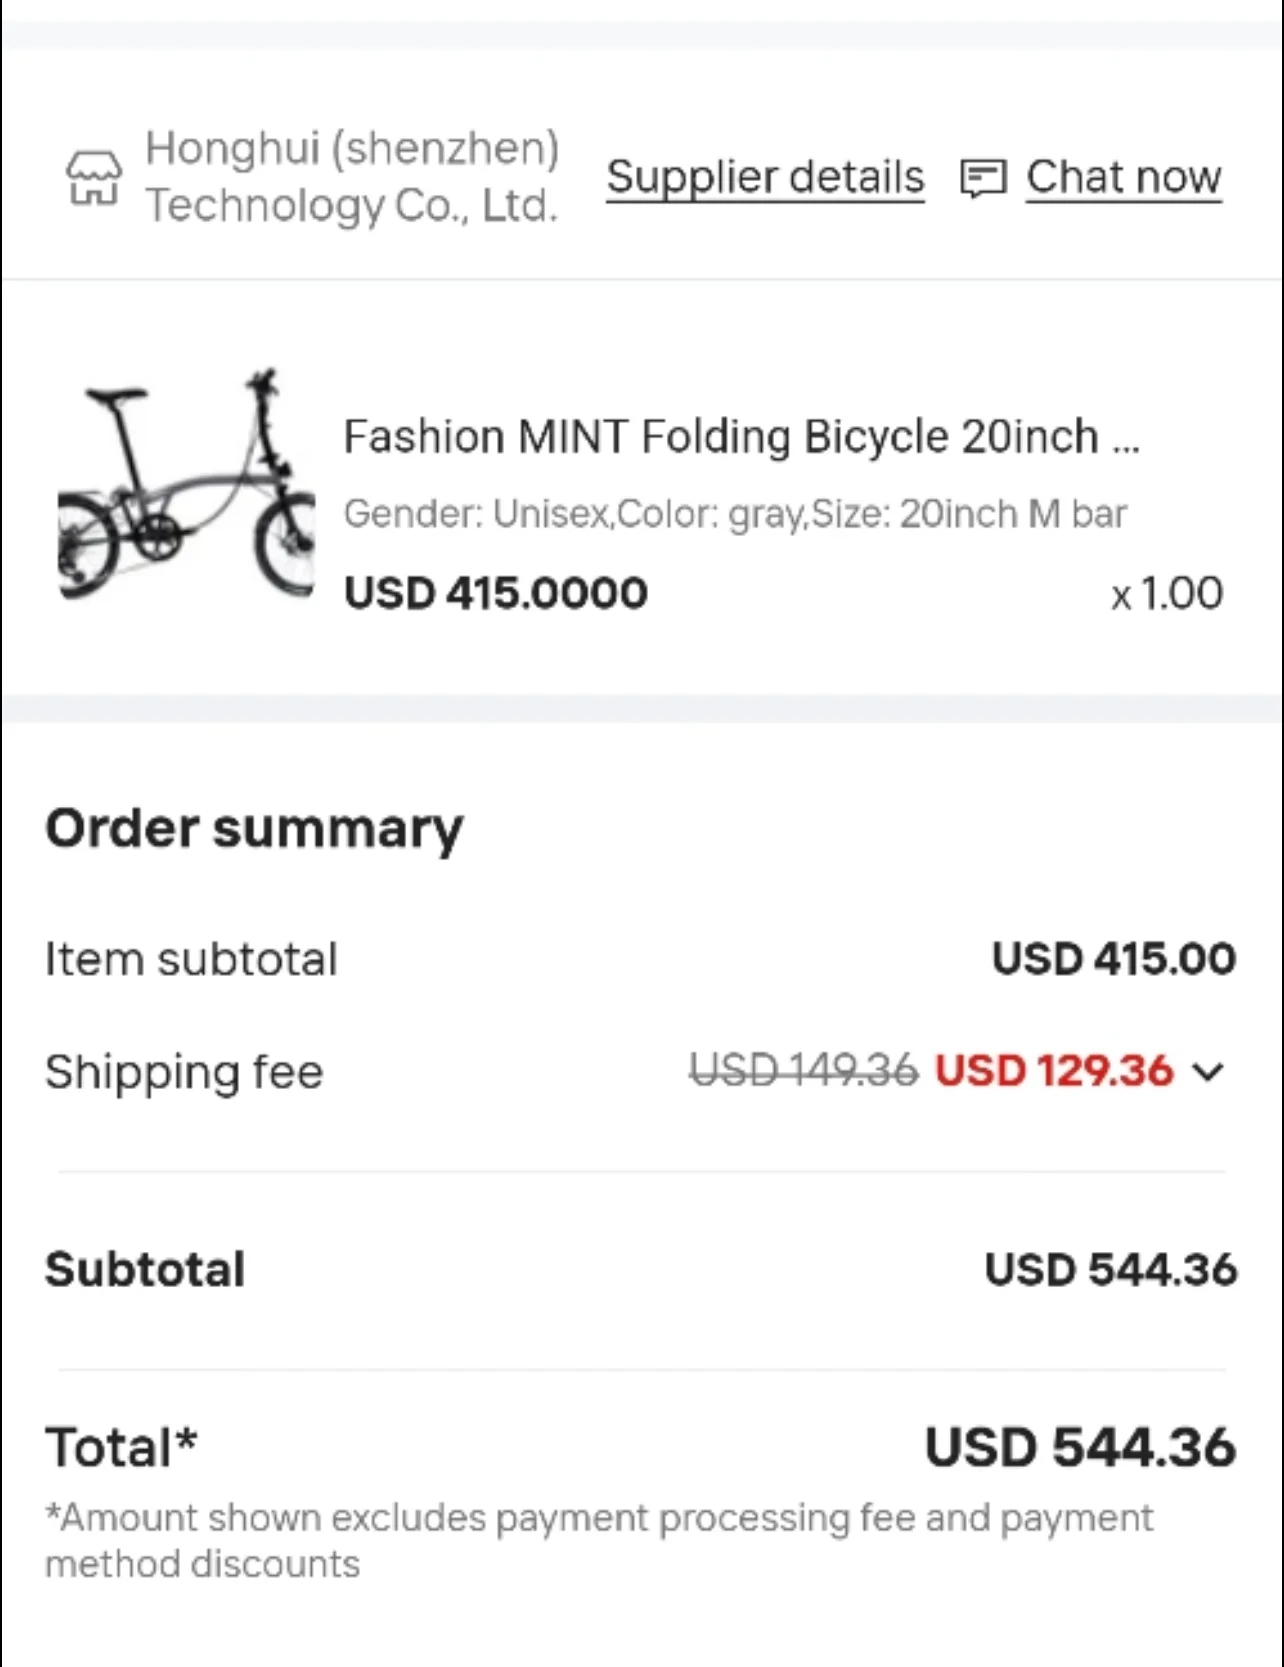
Task: Click the USD 415.0000 unit price
Action: 496,593
